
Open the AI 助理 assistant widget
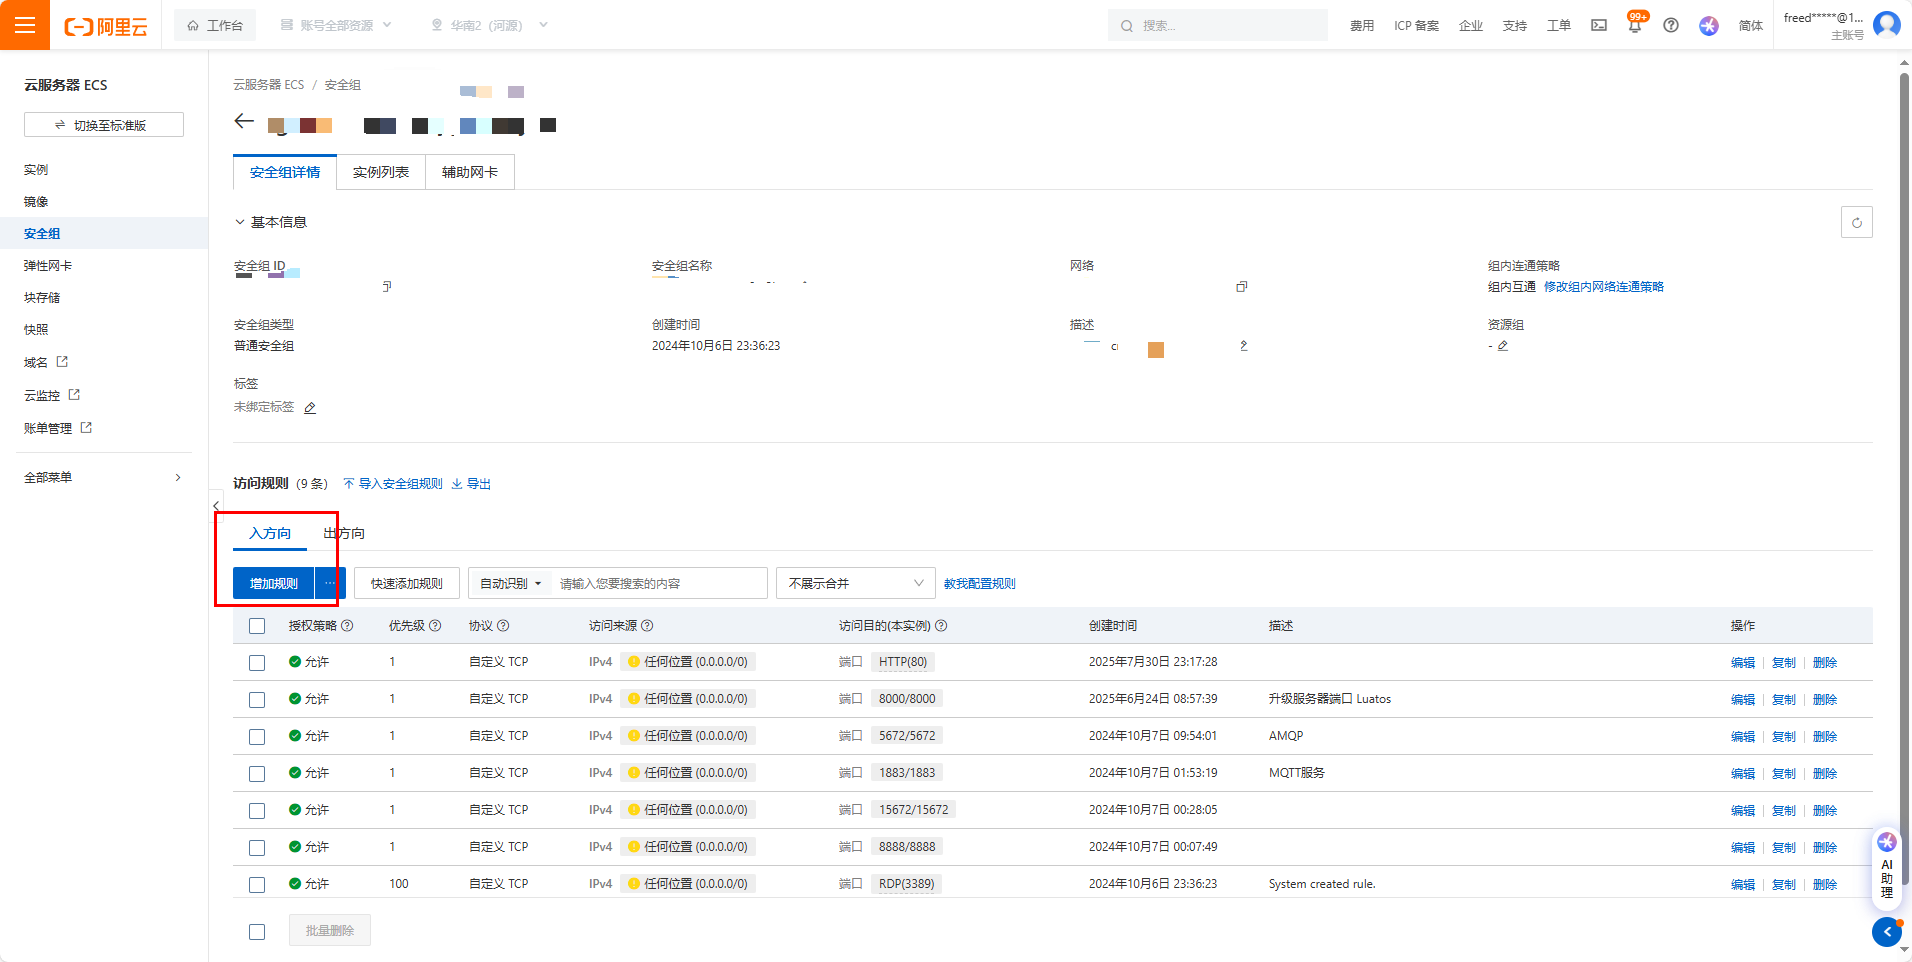pyautogui.click(x=1886, y=868)
